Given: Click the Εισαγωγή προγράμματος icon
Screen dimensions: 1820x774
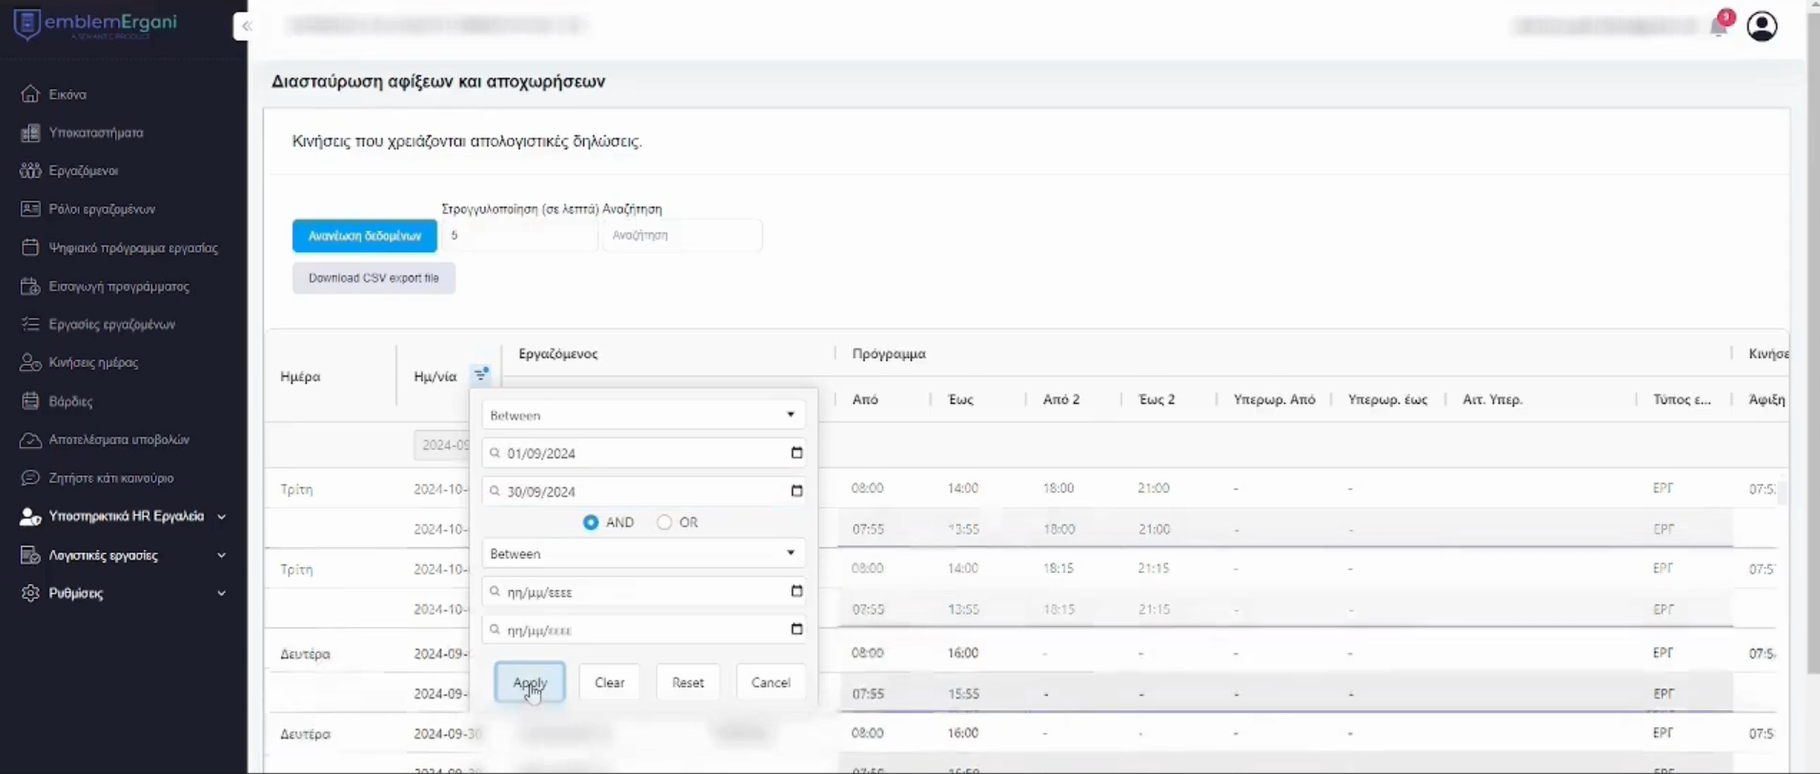Looking at the screenshot, I should (x=30, y=286).
